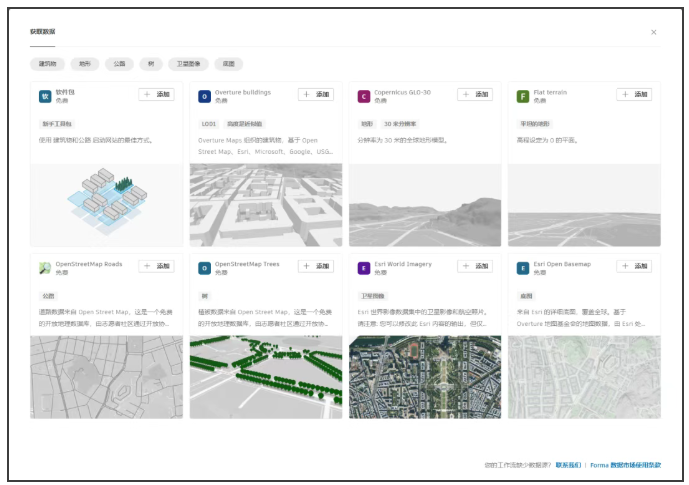This screenshot has height=485, width=689.
Task: Open the Flat terrain preview image
Action: pyautogui.click(x=584, y=205)
